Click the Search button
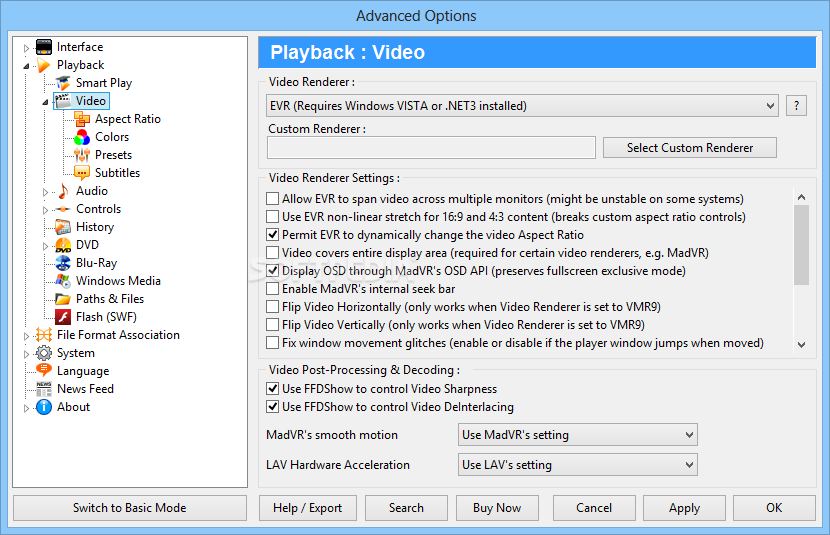830x535 pixels. pyautogui.click(x=407, y=508)
